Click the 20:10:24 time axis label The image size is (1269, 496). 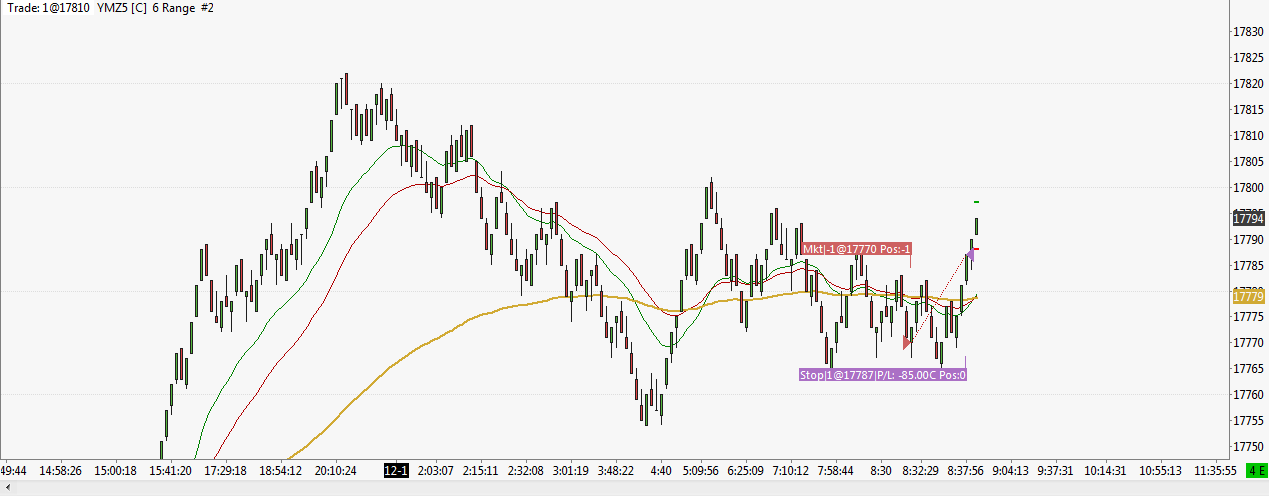point(336,470)
